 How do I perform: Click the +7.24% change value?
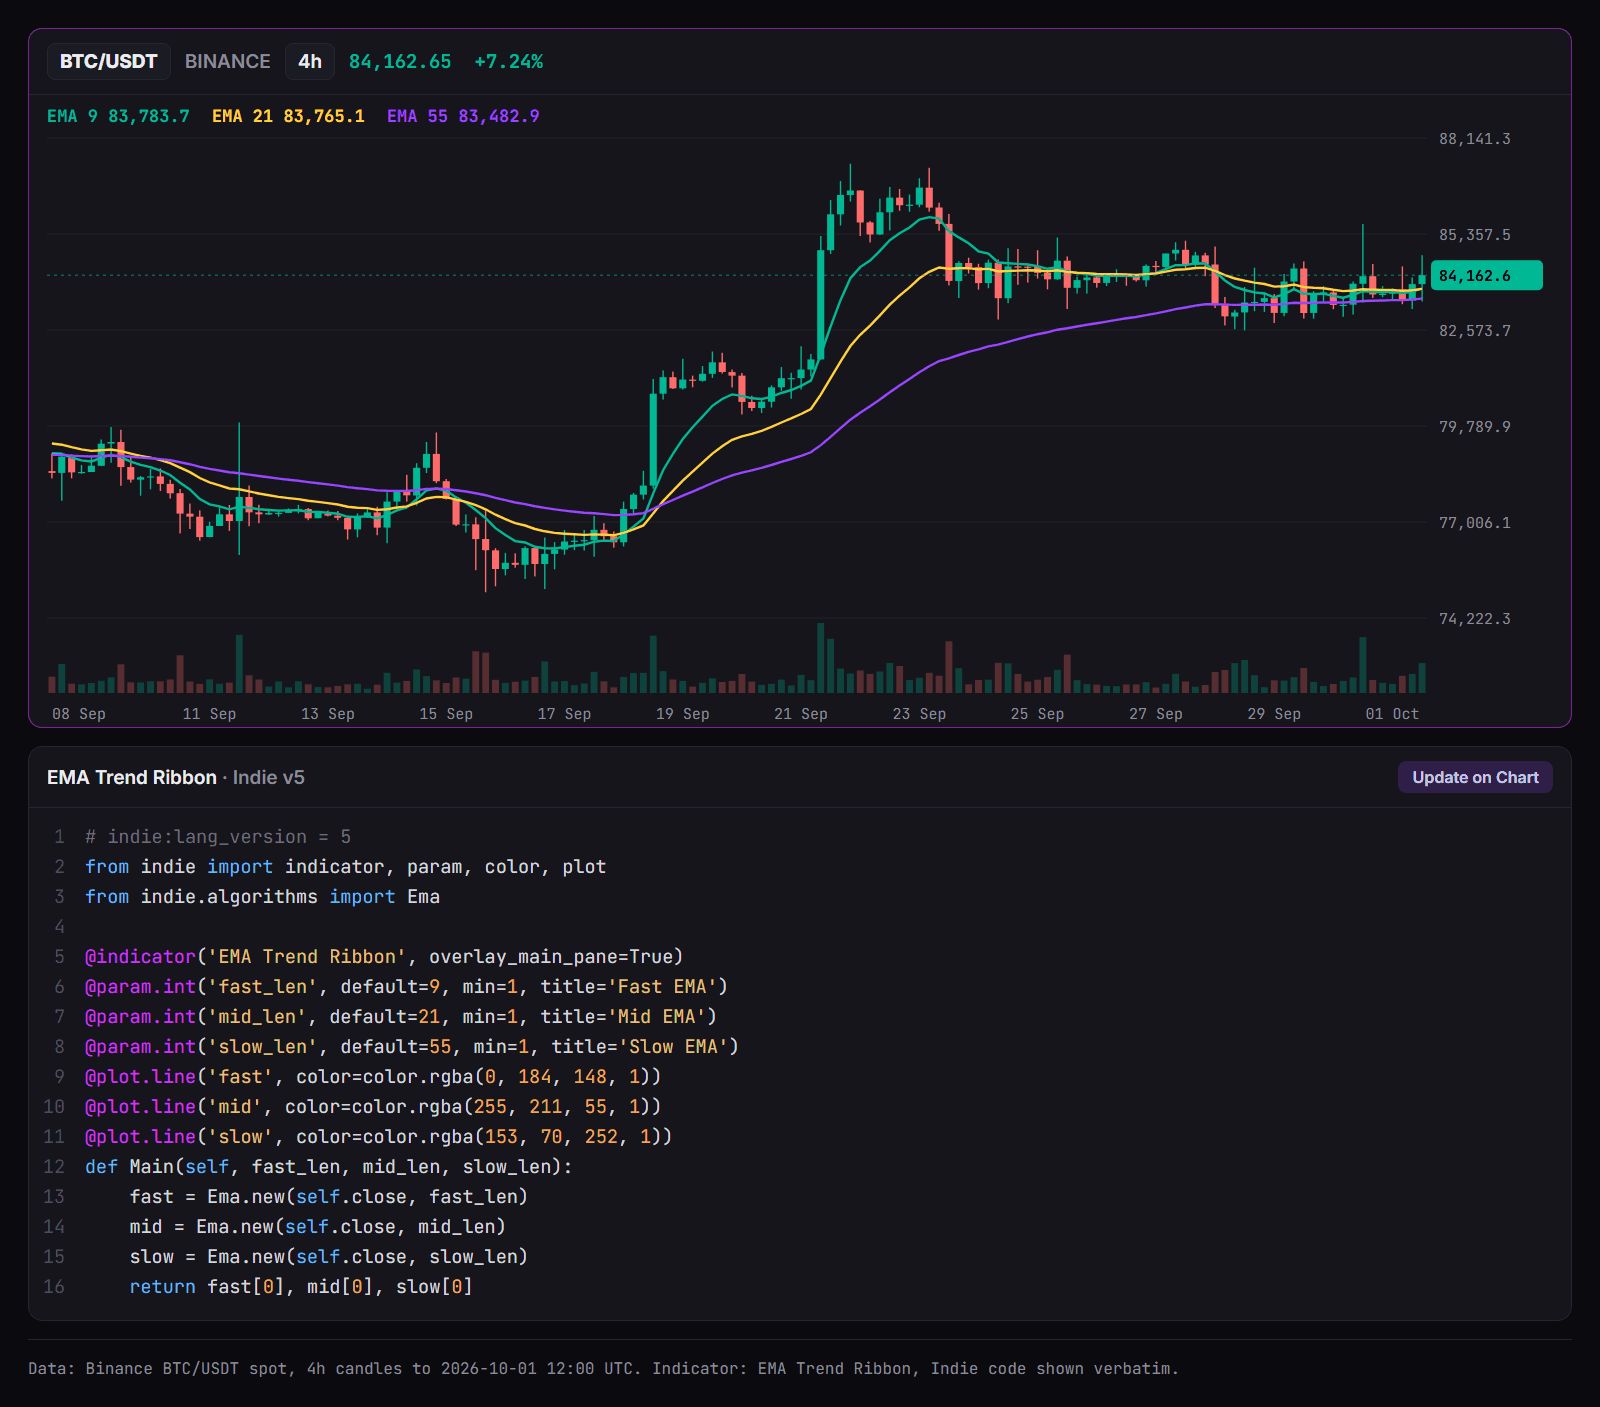(509, 61)
